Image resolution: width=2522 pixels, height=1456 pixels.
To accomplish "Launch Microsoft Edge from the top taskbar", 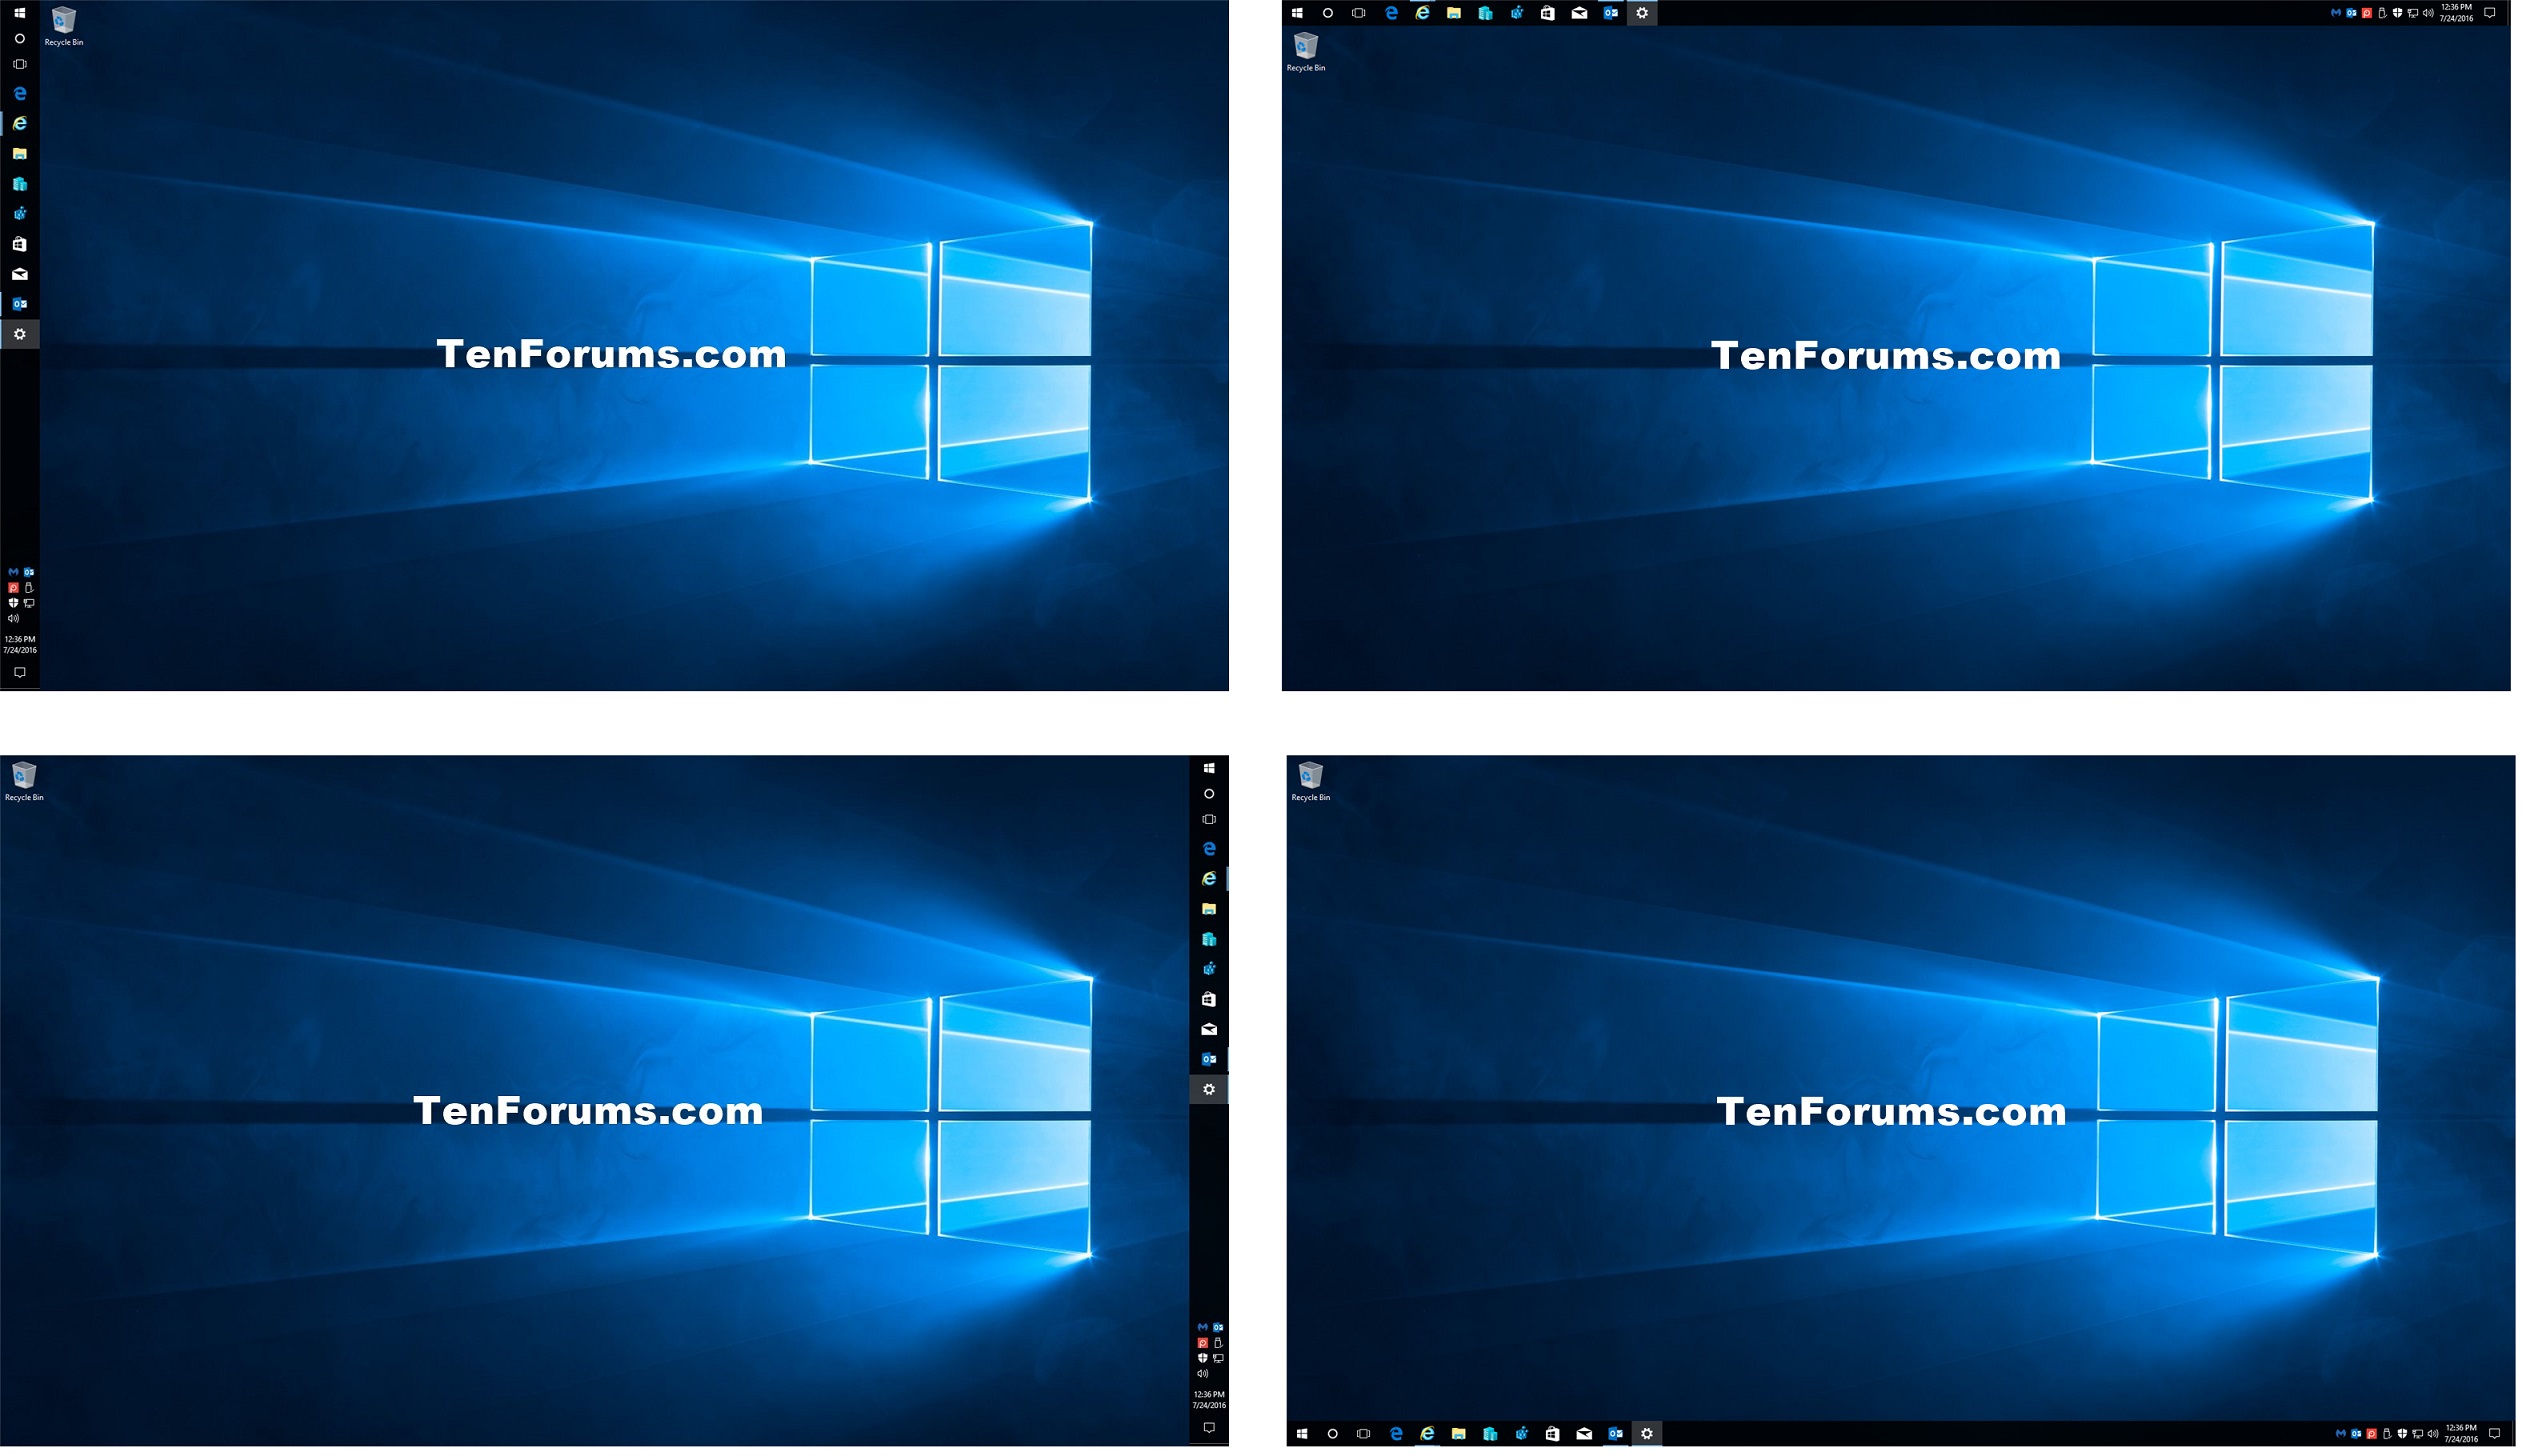I will tap(1391, 13).
